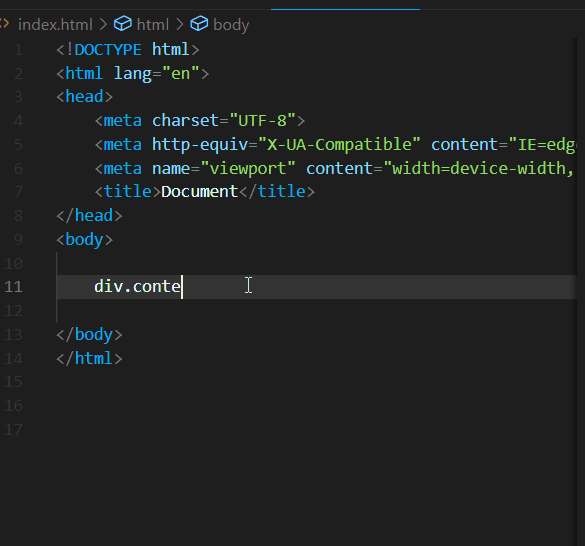This screenshot has width=585, height=546.
Task: Expand chevron after html breadcrumb
Action: [180, 25]
